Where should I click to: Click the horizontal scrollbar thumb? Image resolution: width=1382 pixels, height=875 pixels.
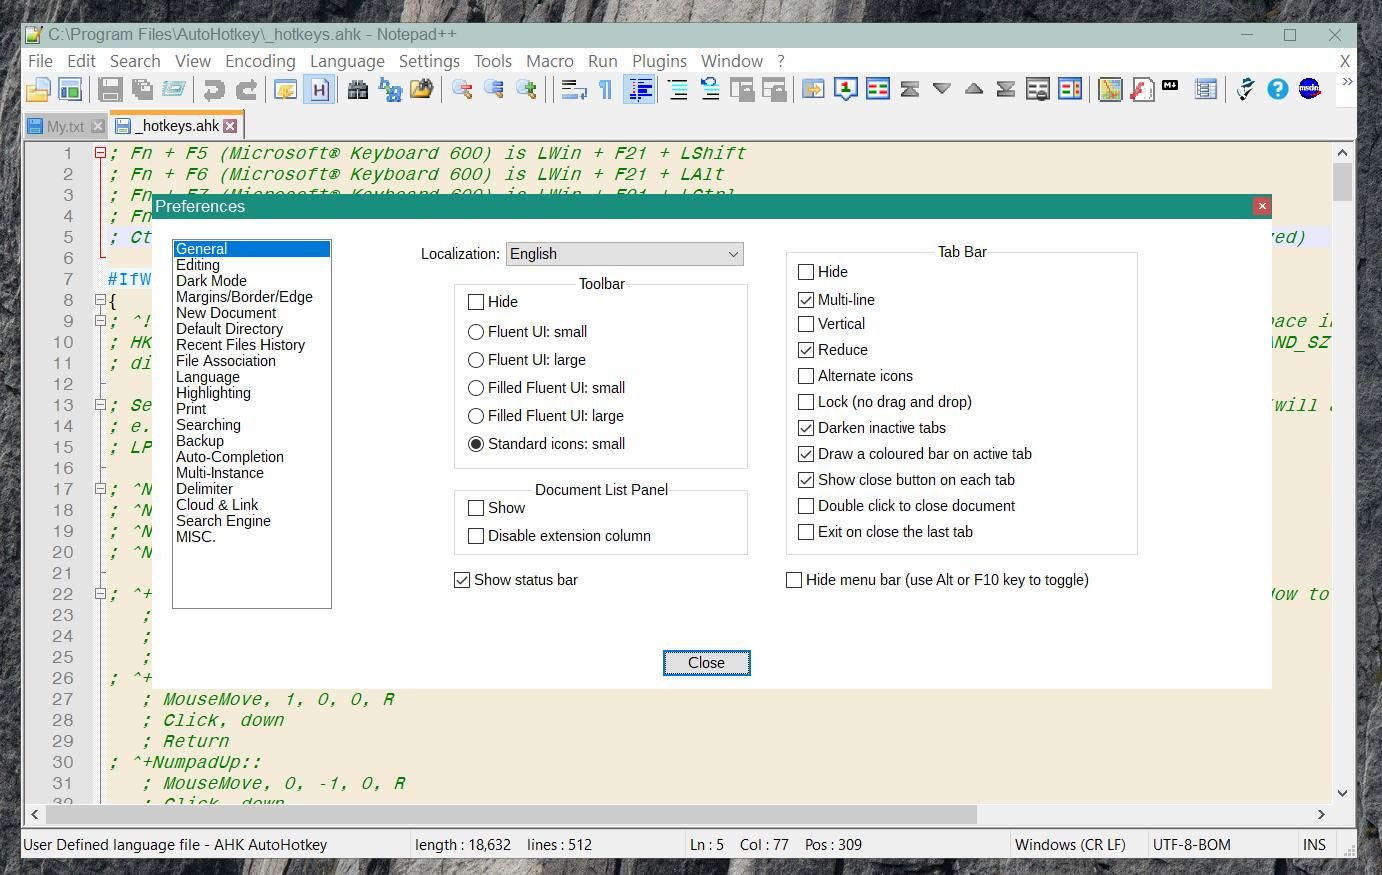point(511,815)
